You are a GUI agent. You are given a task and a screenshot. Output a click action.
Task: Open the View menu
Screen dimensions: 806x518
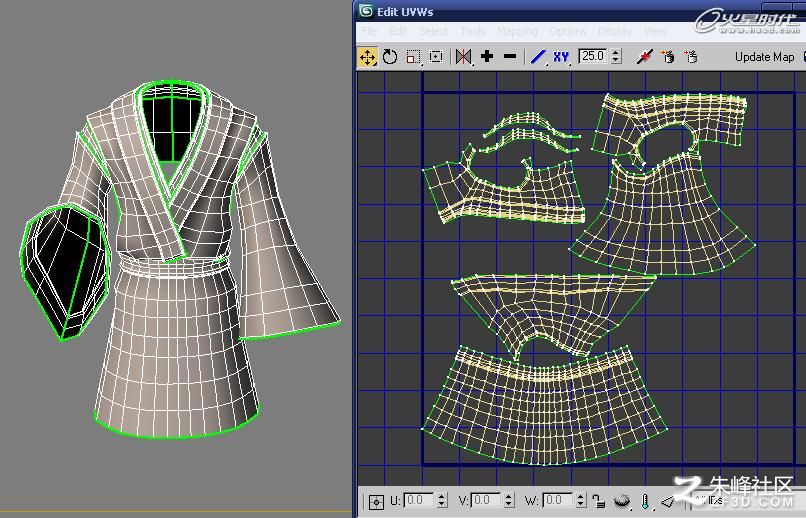[x=655, y=31]
